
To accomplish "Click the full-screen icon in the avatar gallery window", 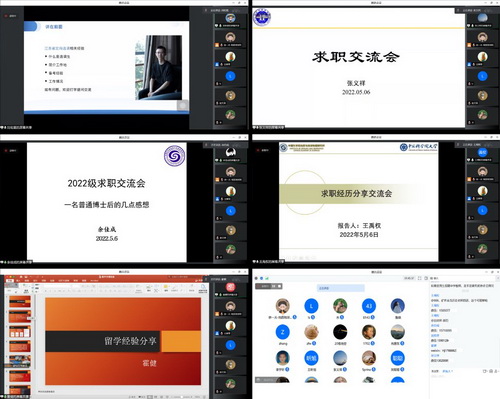I will (420, 278).
